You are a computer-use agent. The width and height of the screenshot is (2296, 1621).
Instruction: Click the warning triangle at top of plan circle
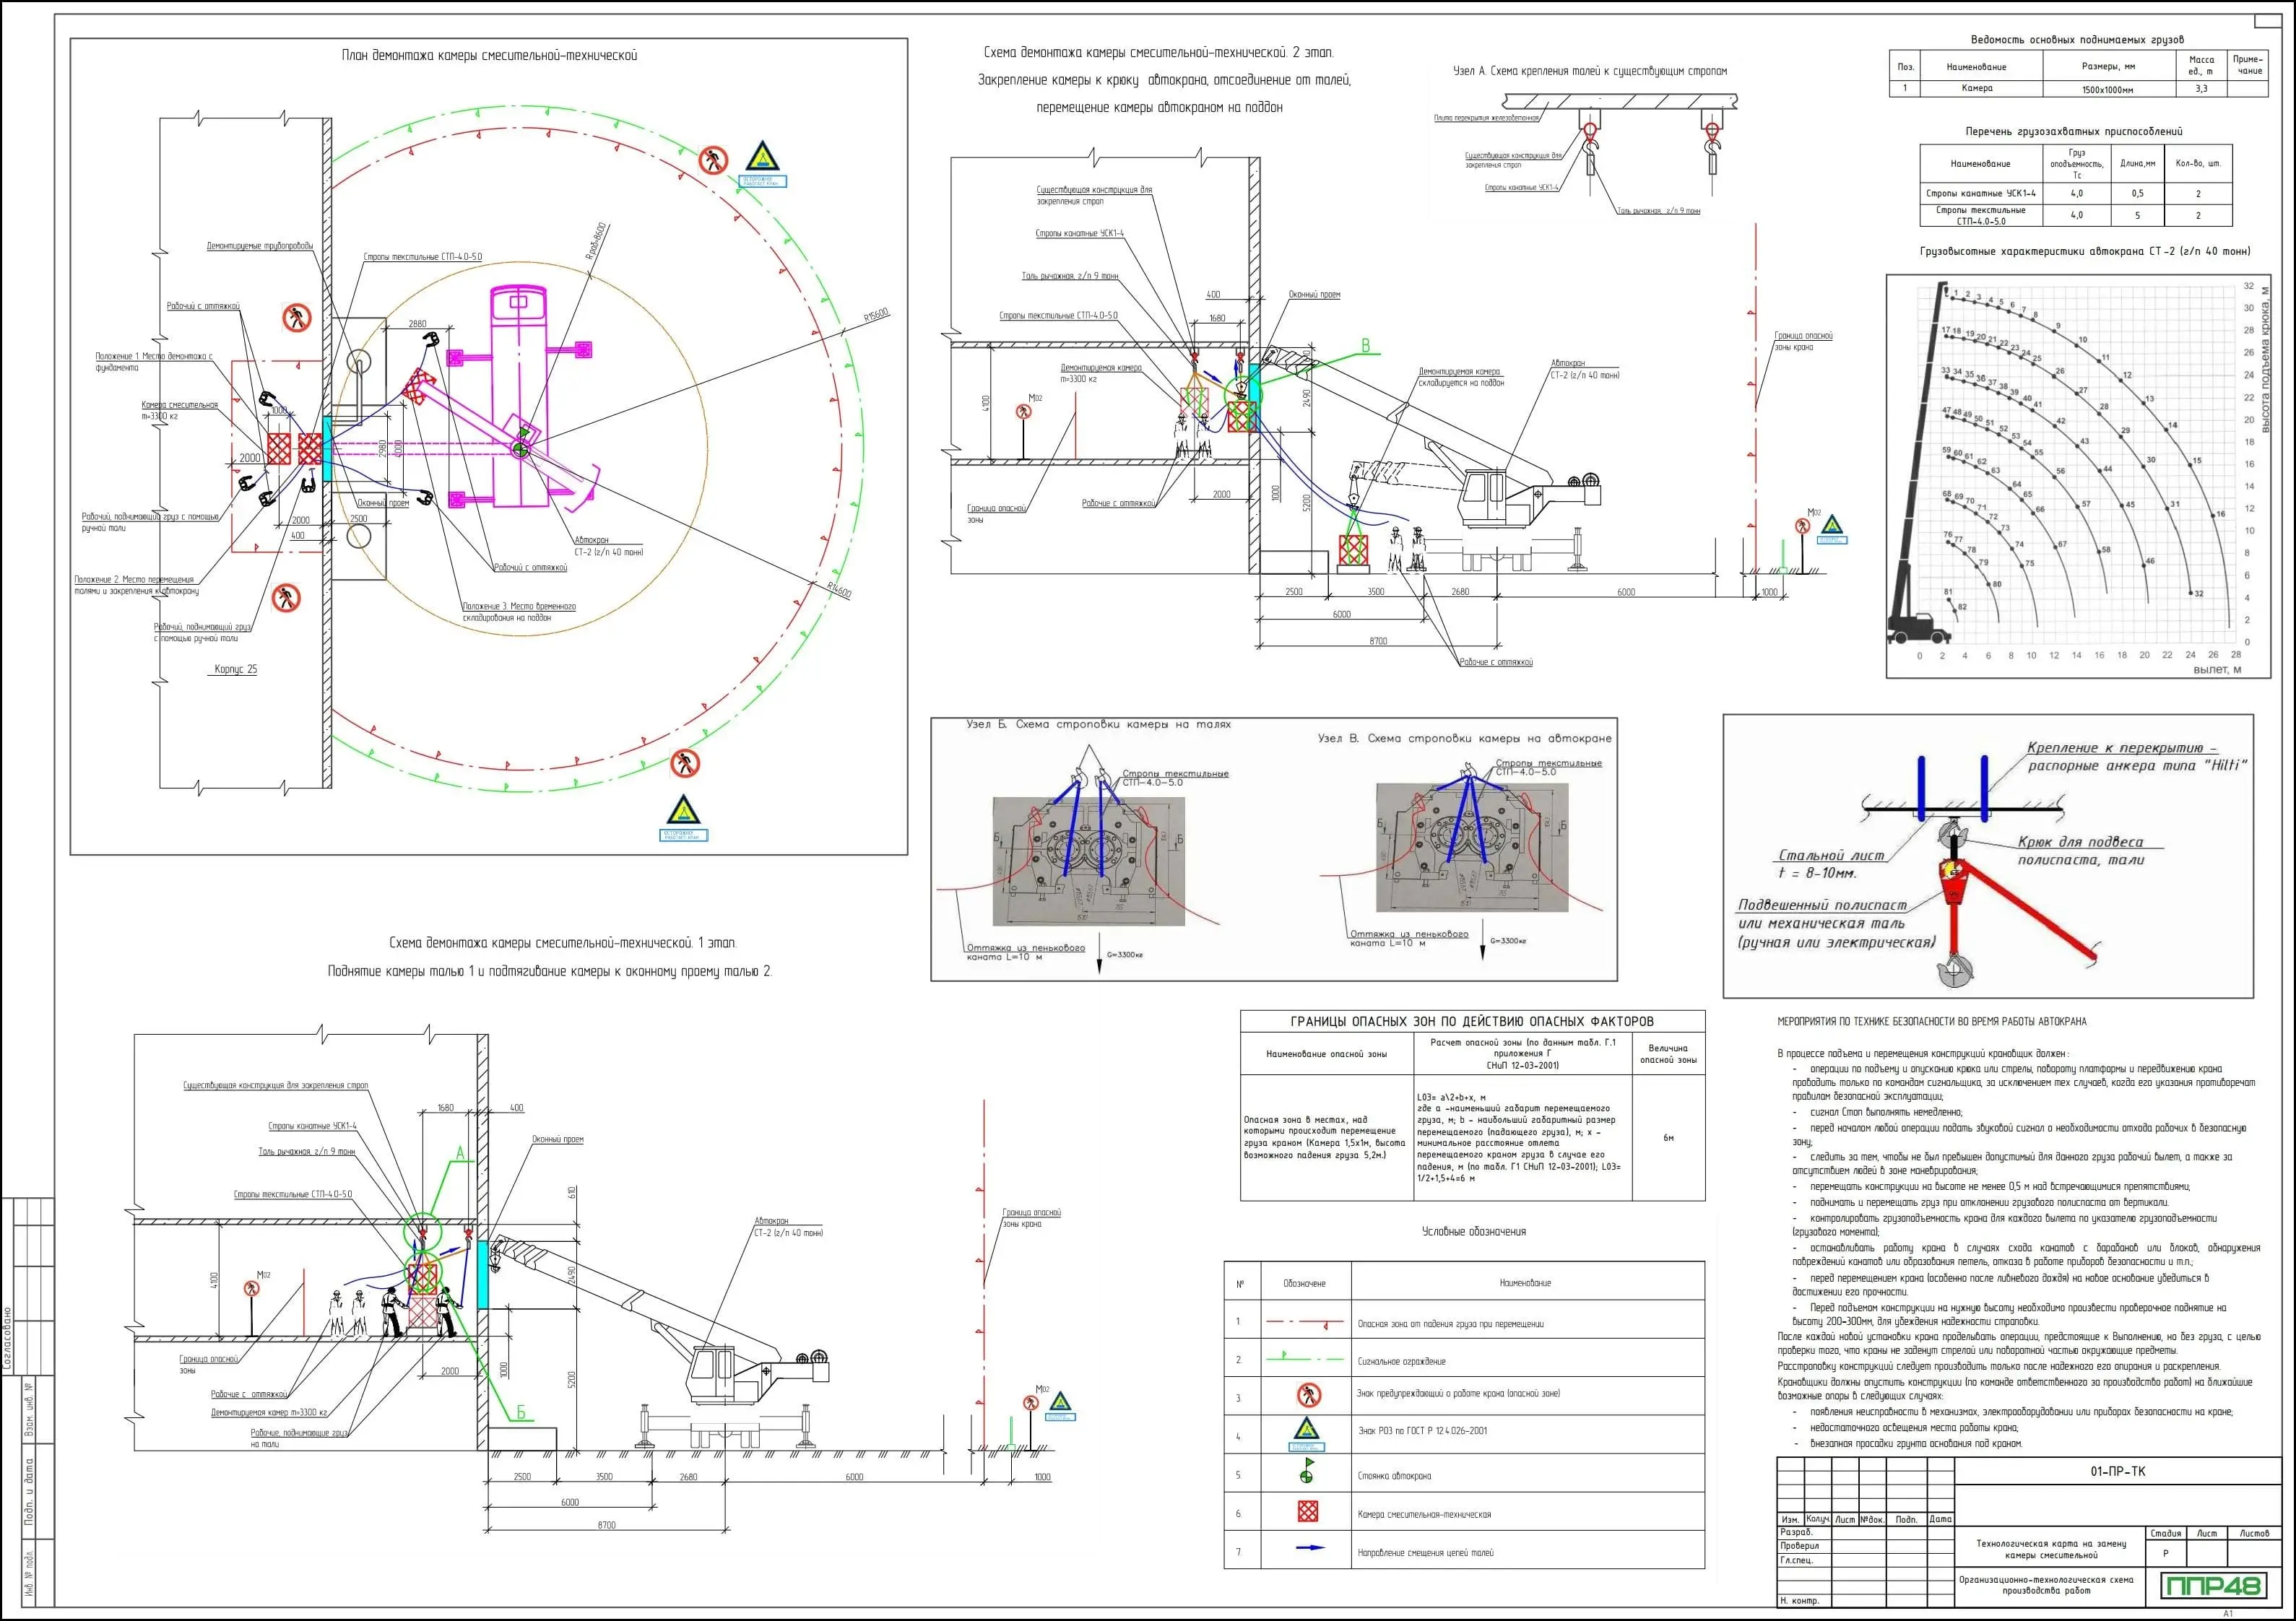761,157
